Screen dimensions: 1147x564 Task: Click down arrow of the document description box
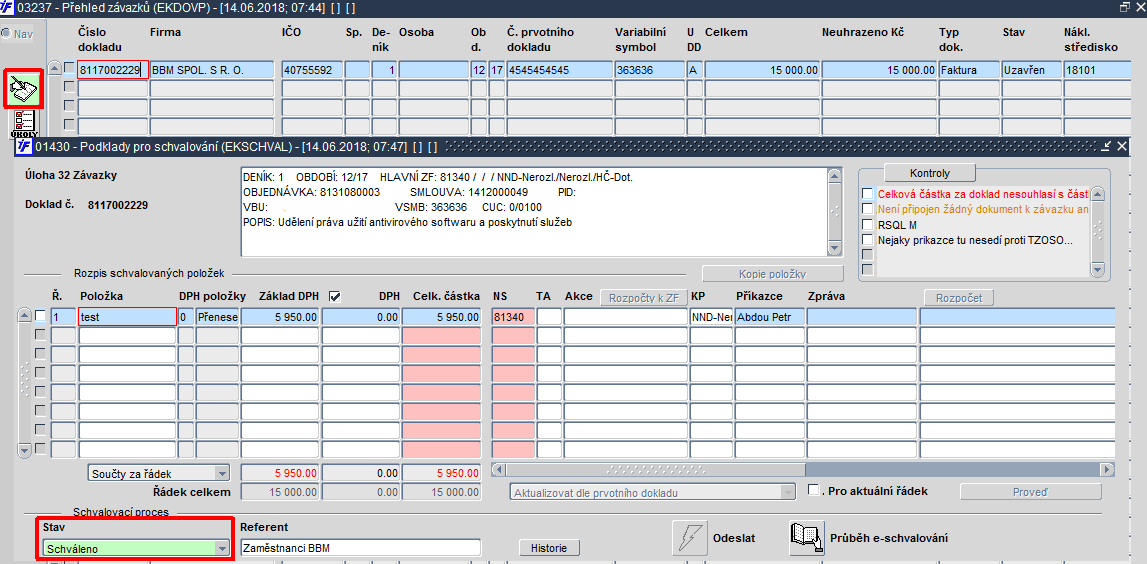[x=835, y=249]
